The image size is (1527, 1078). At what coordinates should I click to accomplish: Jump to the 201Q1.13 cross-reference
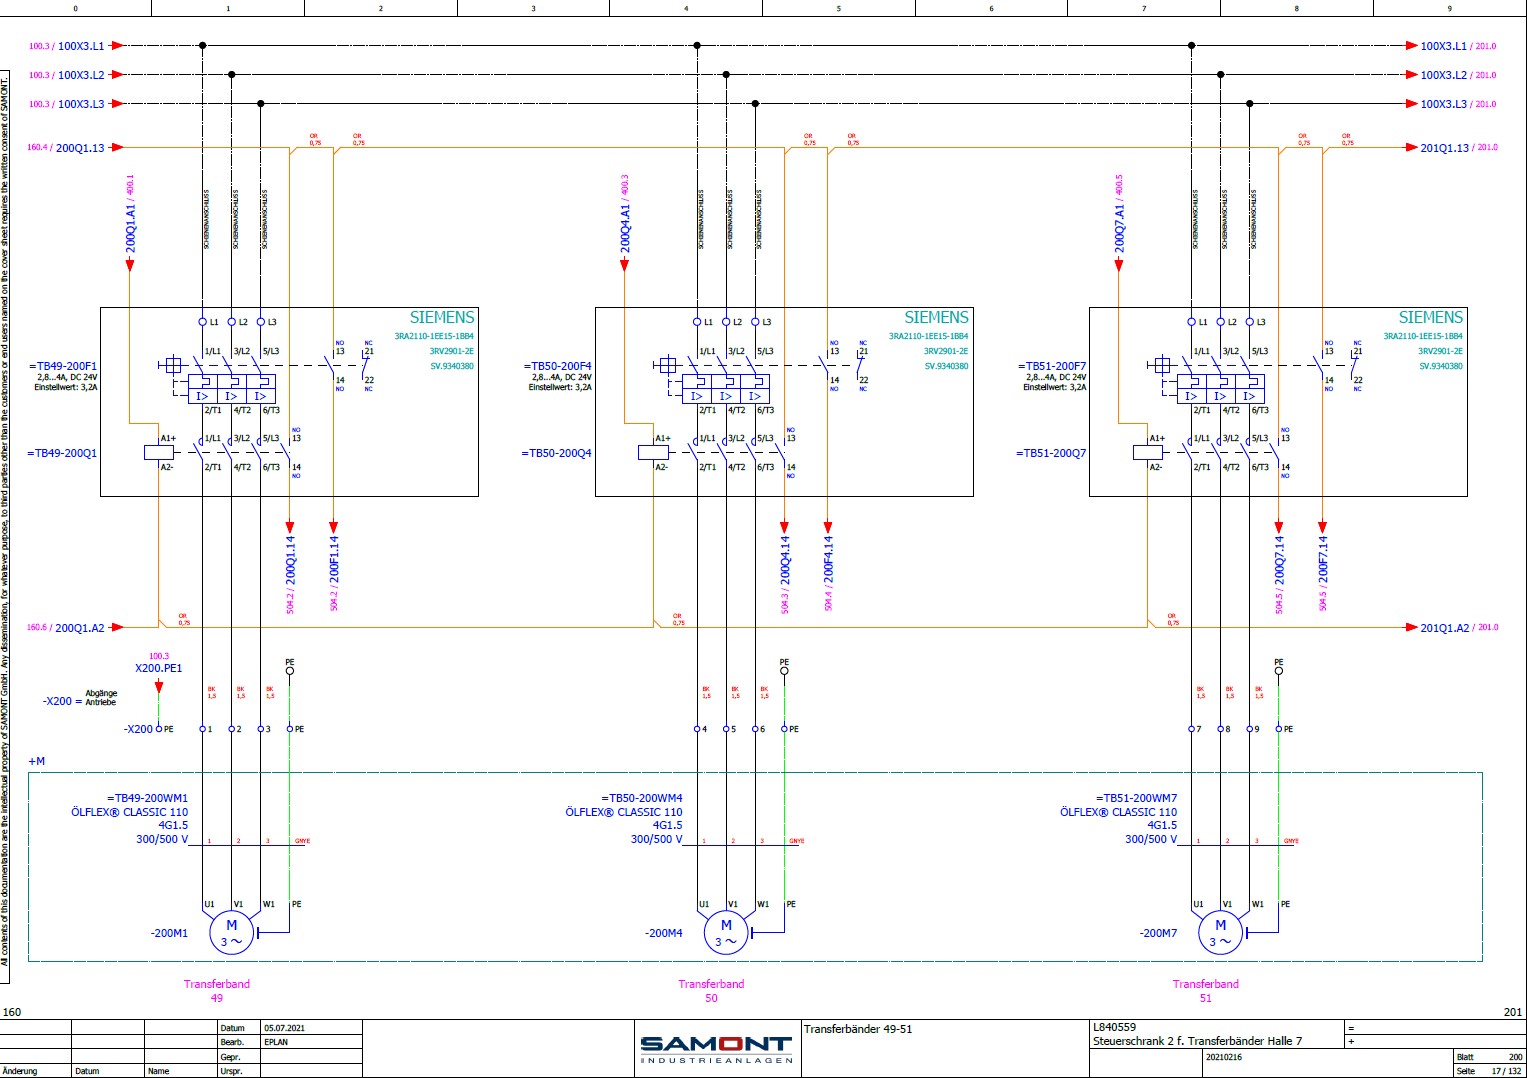coord(1459,148)
